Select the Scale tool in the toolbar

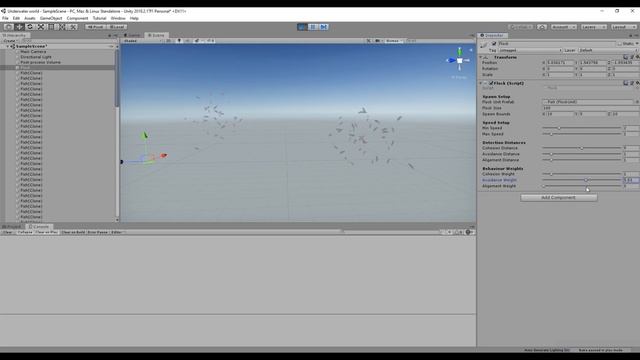click(x=40, y=27)
